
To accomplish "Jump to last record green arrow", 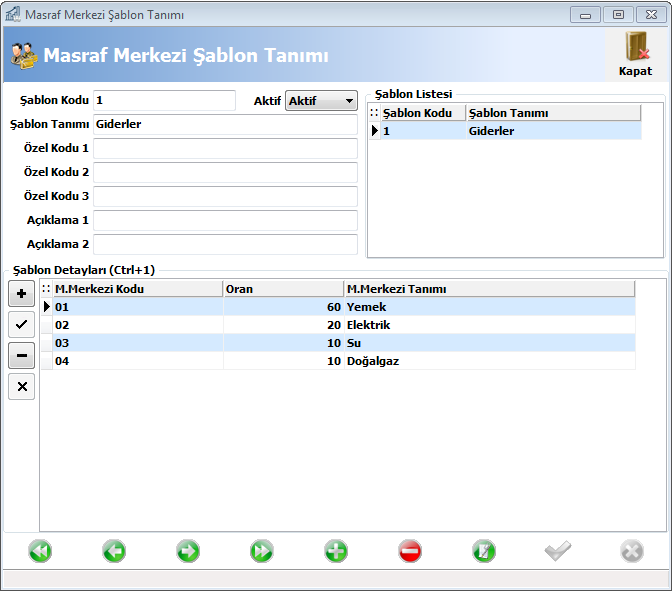I will point(262,551).
